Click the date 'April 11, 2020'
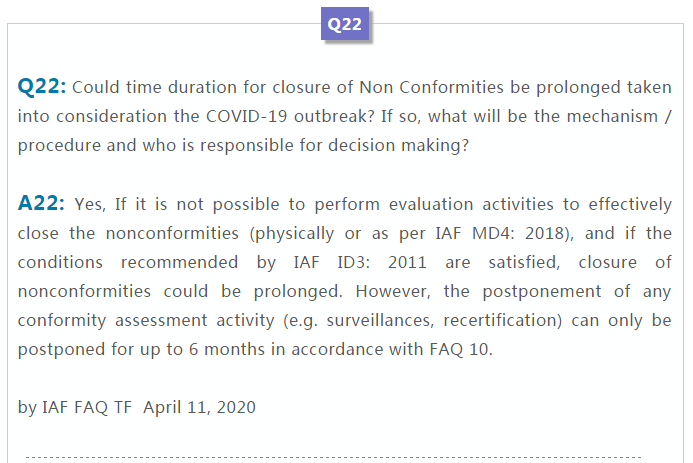This screenshot has width=693, height=463. [199, 407]
